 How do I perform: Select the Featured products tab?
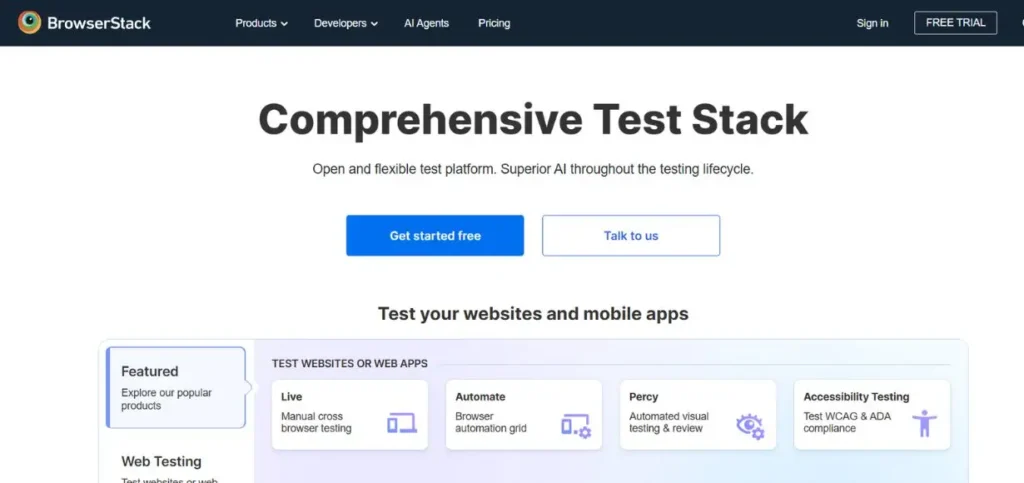pyautogui.click(x=176, y=388)
